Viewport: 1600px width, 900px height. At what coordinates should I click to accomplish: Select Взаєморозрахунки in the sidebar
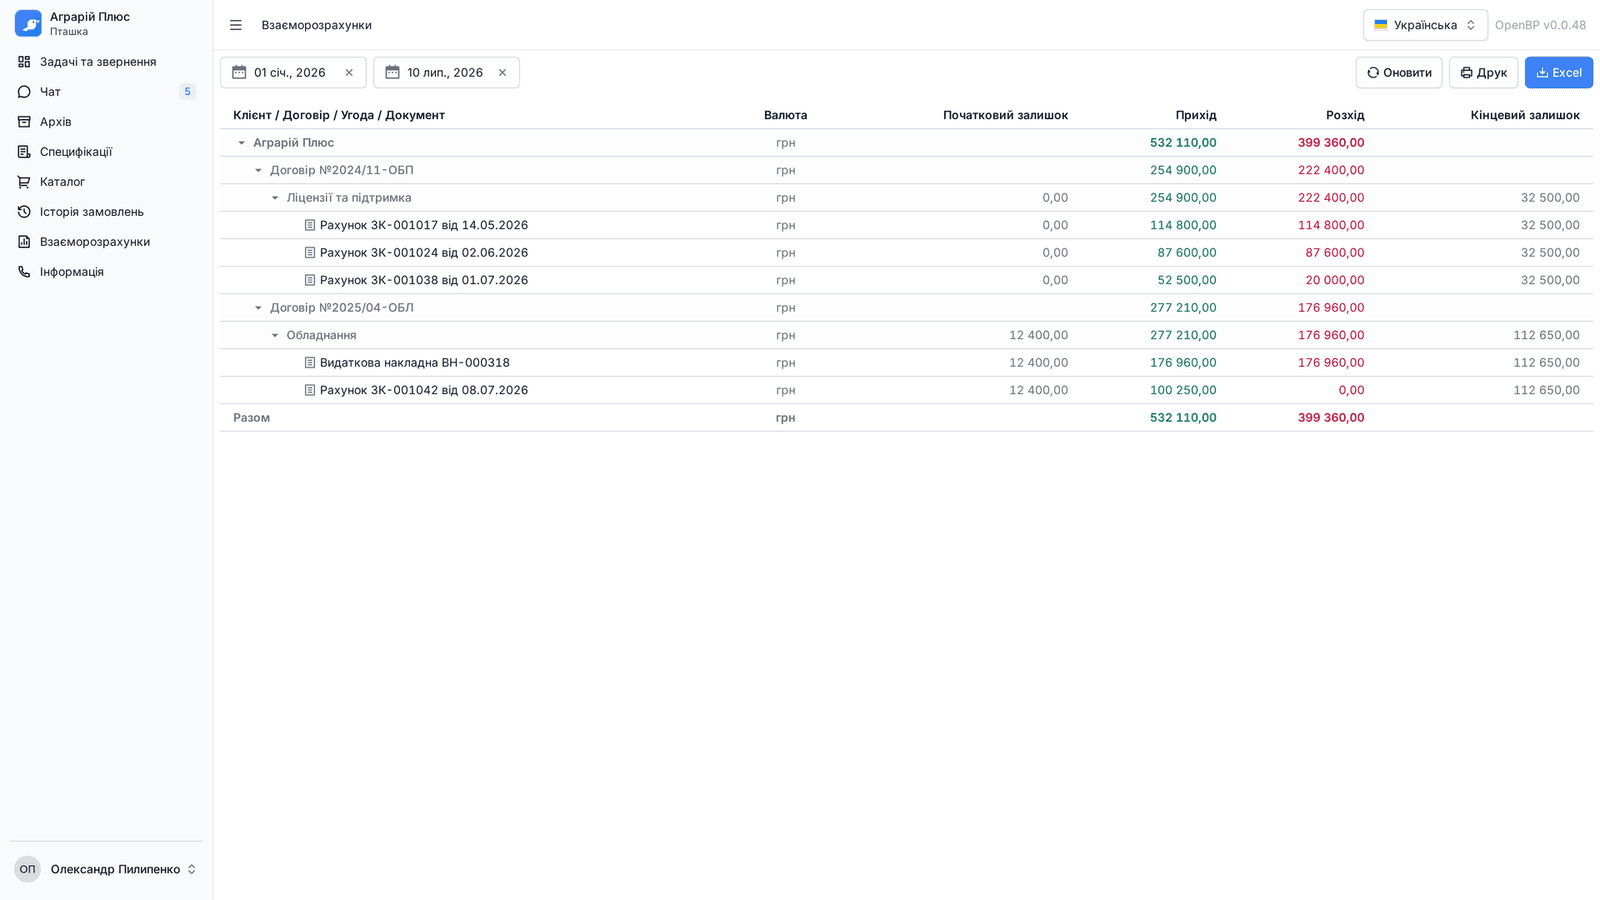(106, 242)
